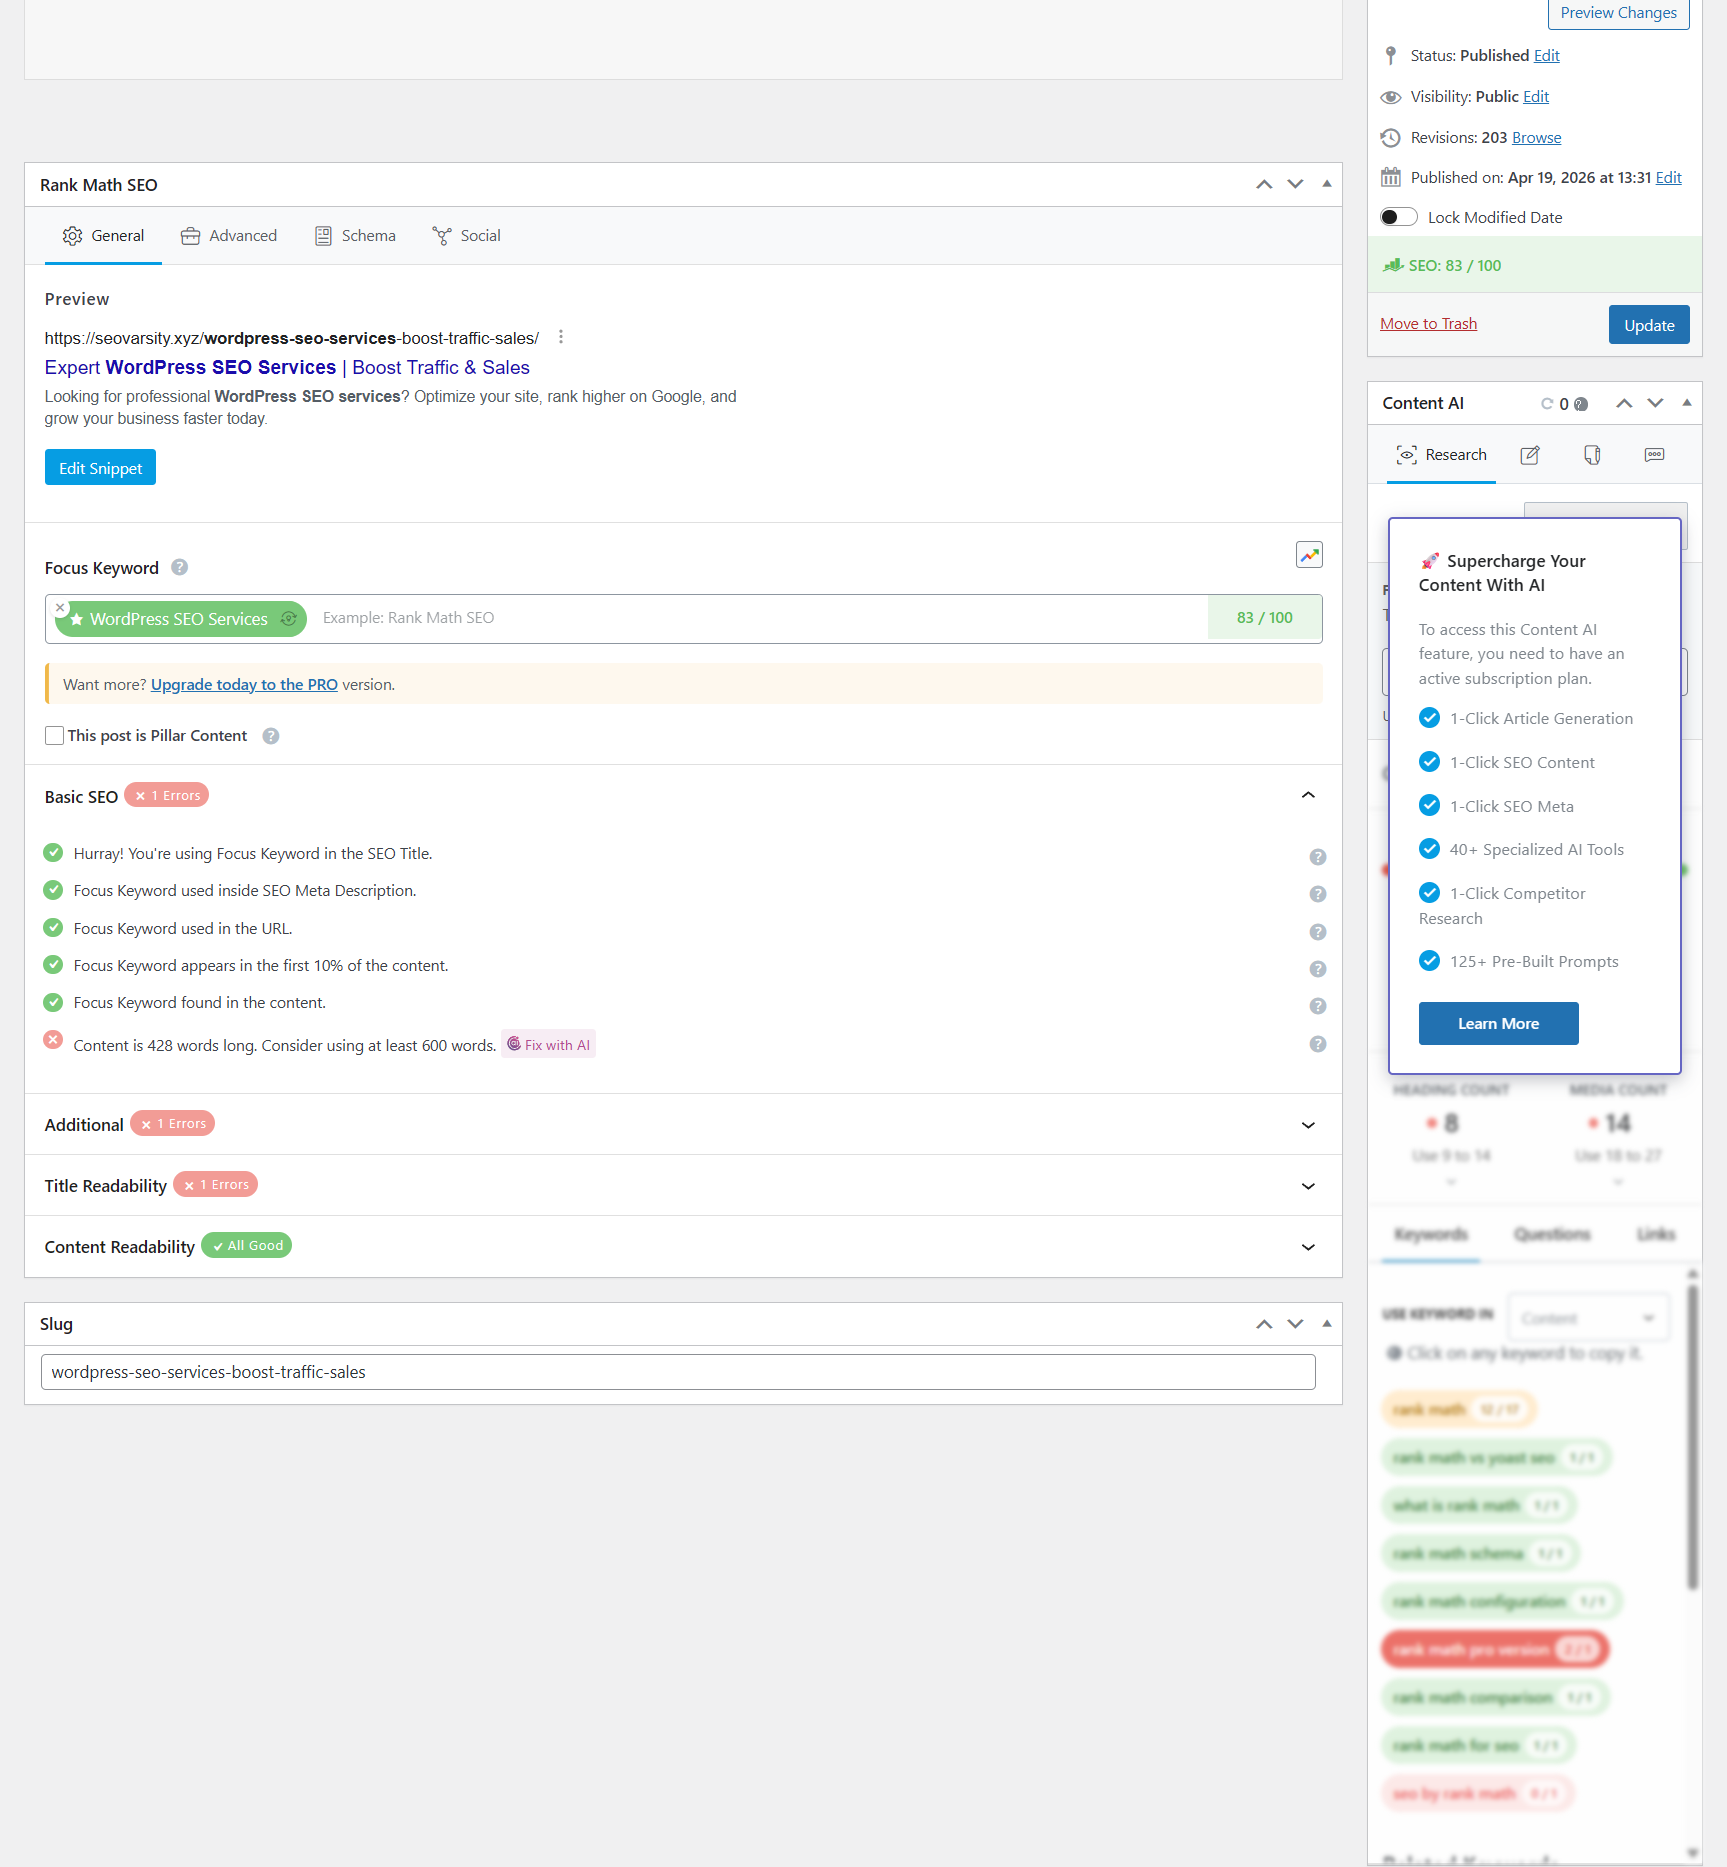Viewport: 1727px width, 1867px height.
Task: Click help icon for Meta Description keyword check
Action: pyautogui.click(x=1318, y=894)
